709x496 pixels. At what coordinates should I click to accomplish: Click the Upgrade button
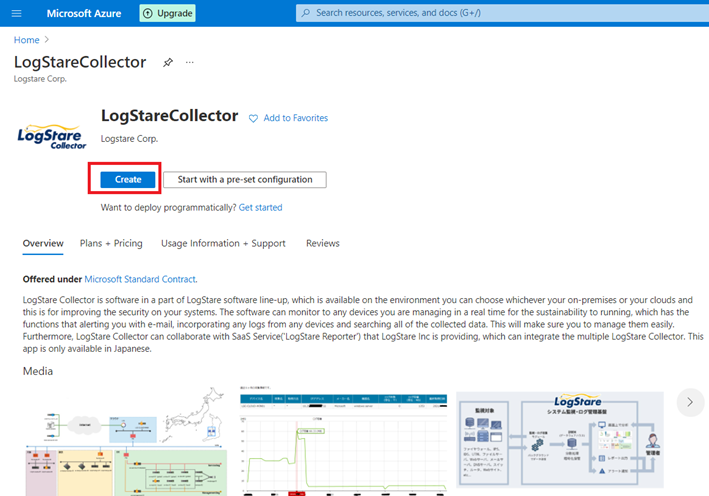(x=167, y=13)
